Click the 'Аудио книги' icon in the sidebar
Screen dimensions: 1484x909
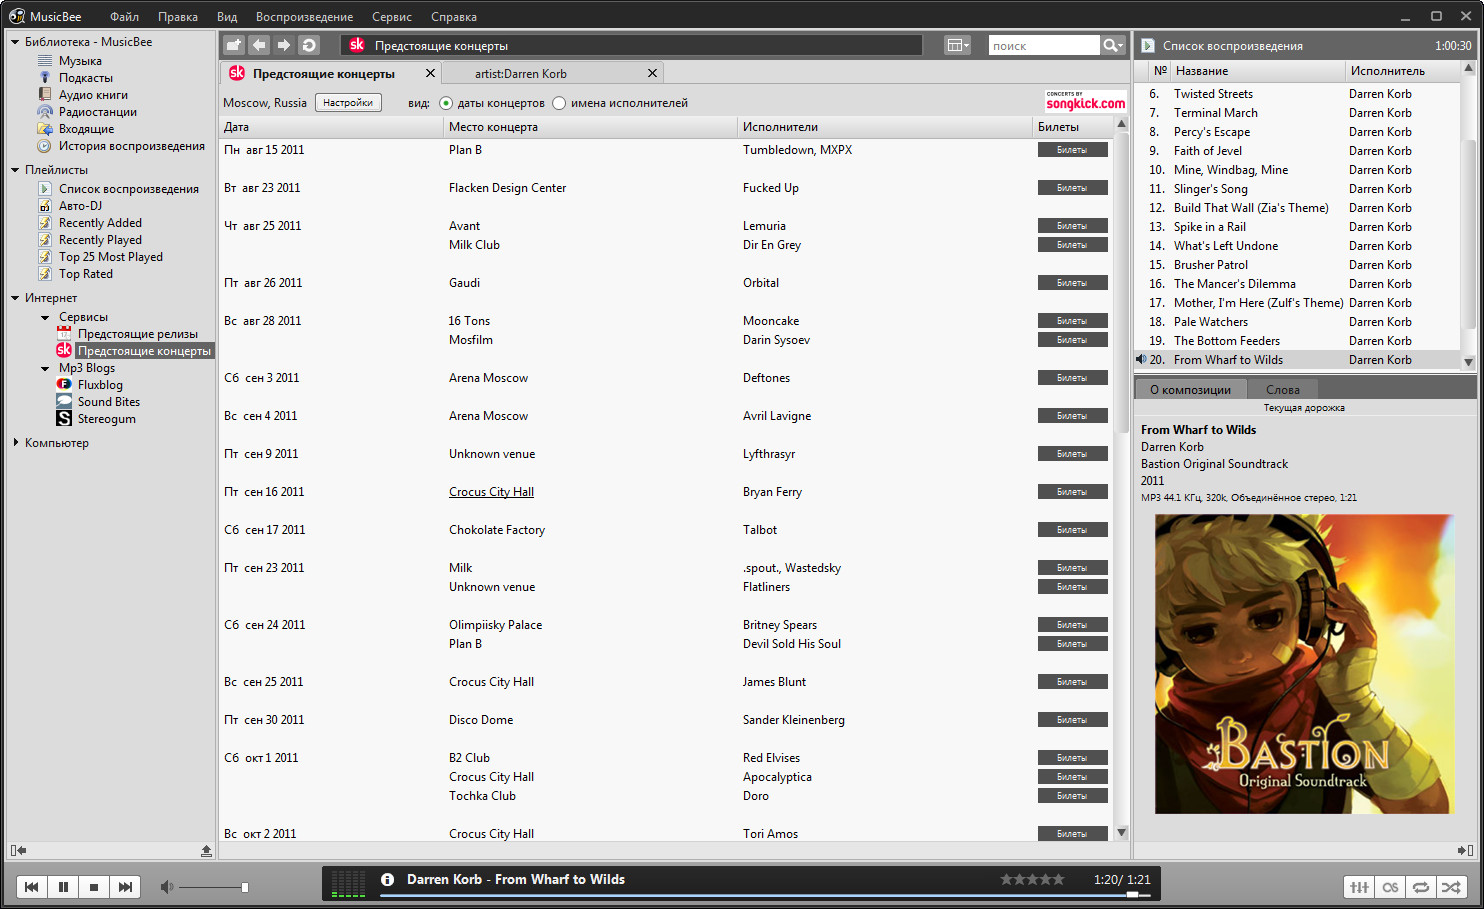pos(45,95)
